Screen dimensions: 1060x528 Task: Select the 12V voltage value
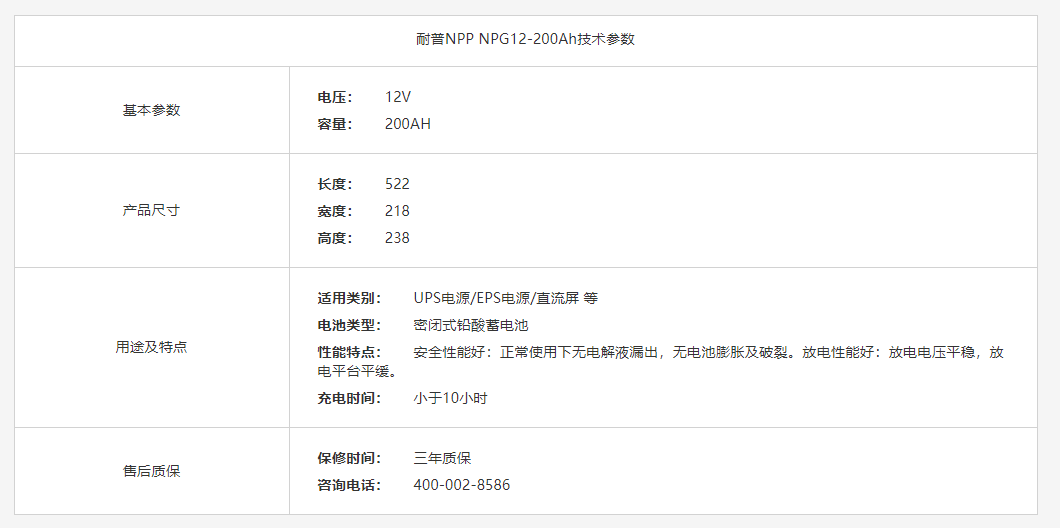tap(398, 97)
